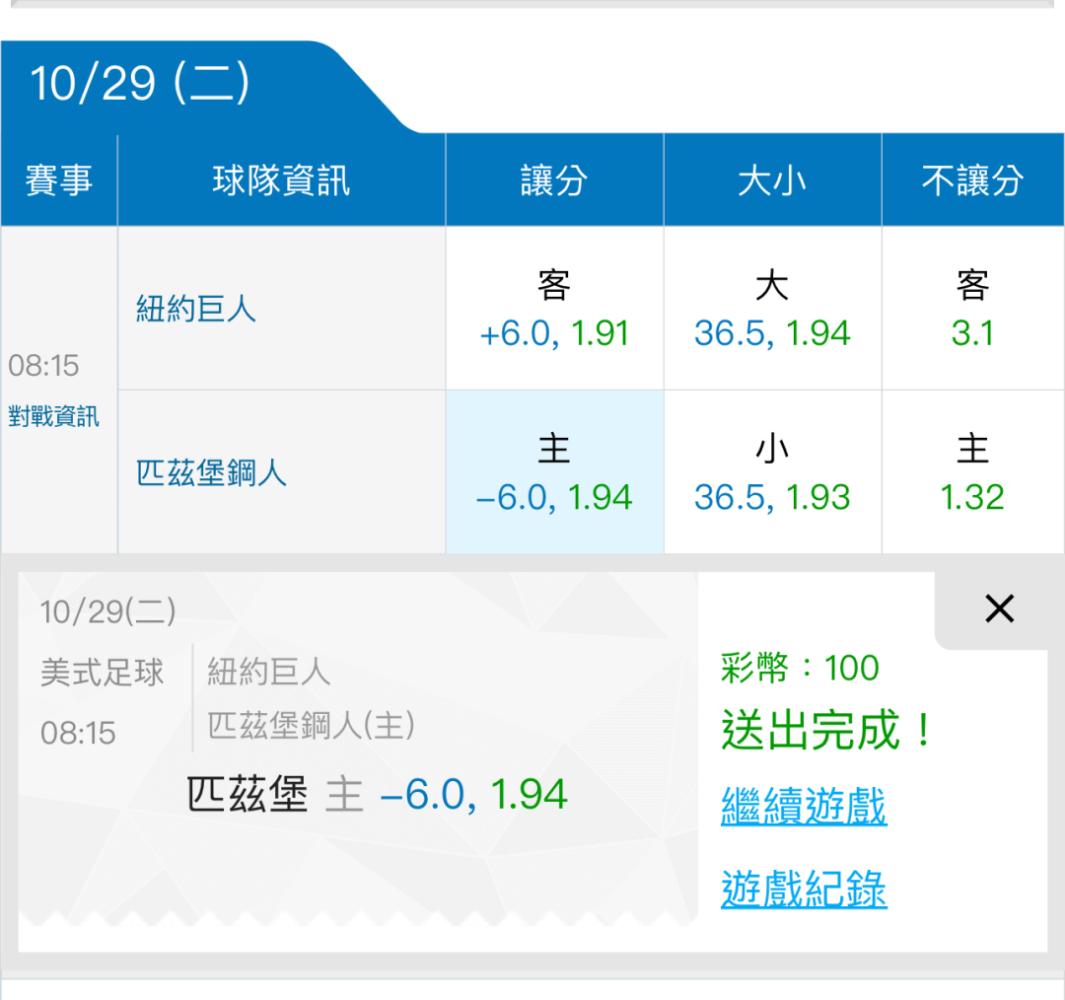Click 紐約巨人 in bet slip
The image size is (1065, 1000).
tap(269, 672)
